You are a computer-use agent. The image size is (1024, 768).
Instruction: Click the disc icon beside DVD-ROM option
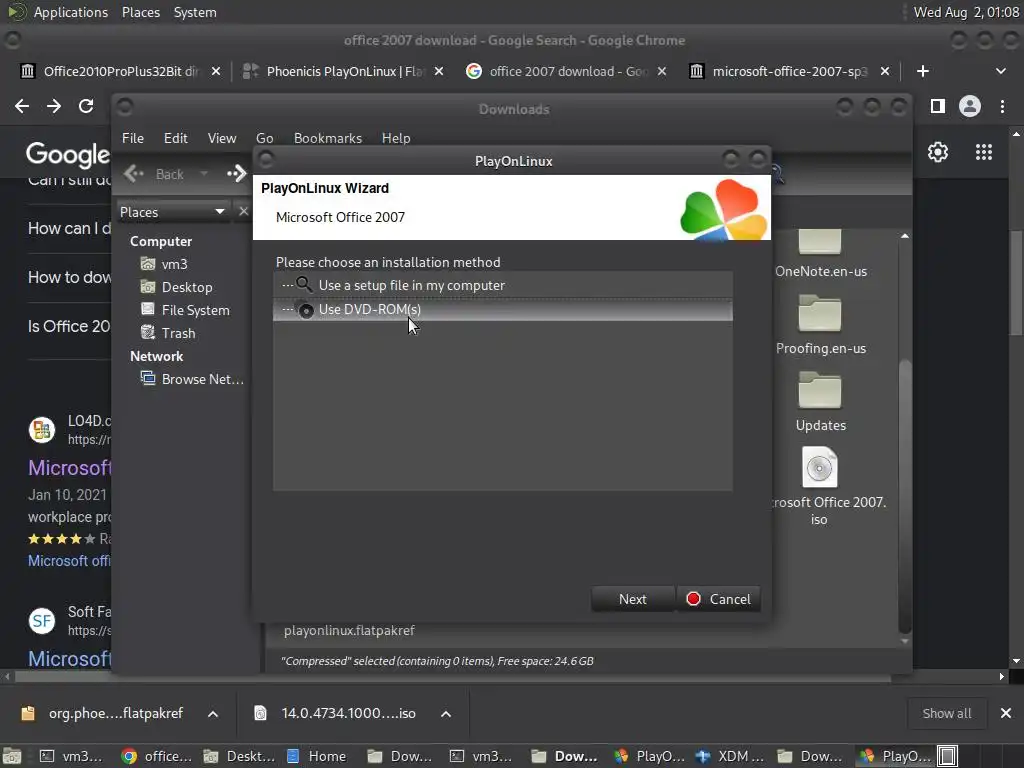coord(306,310)
